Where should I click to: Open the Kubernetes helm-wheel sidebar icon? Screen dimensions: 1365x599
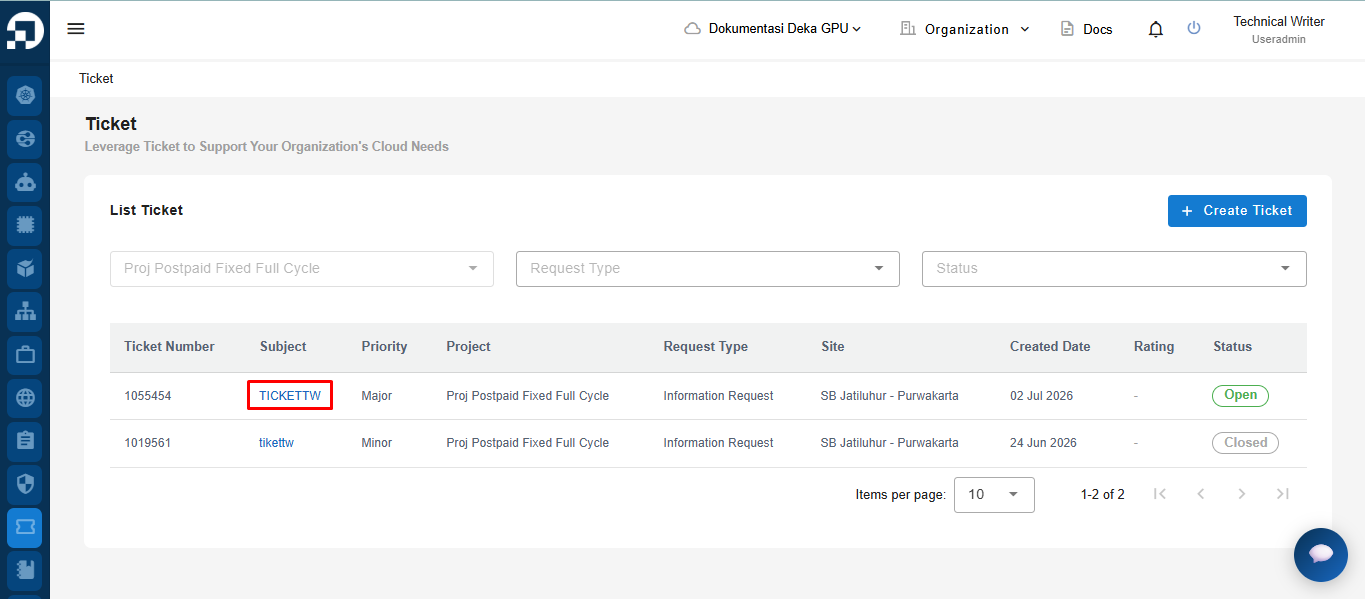pos(25,95)
